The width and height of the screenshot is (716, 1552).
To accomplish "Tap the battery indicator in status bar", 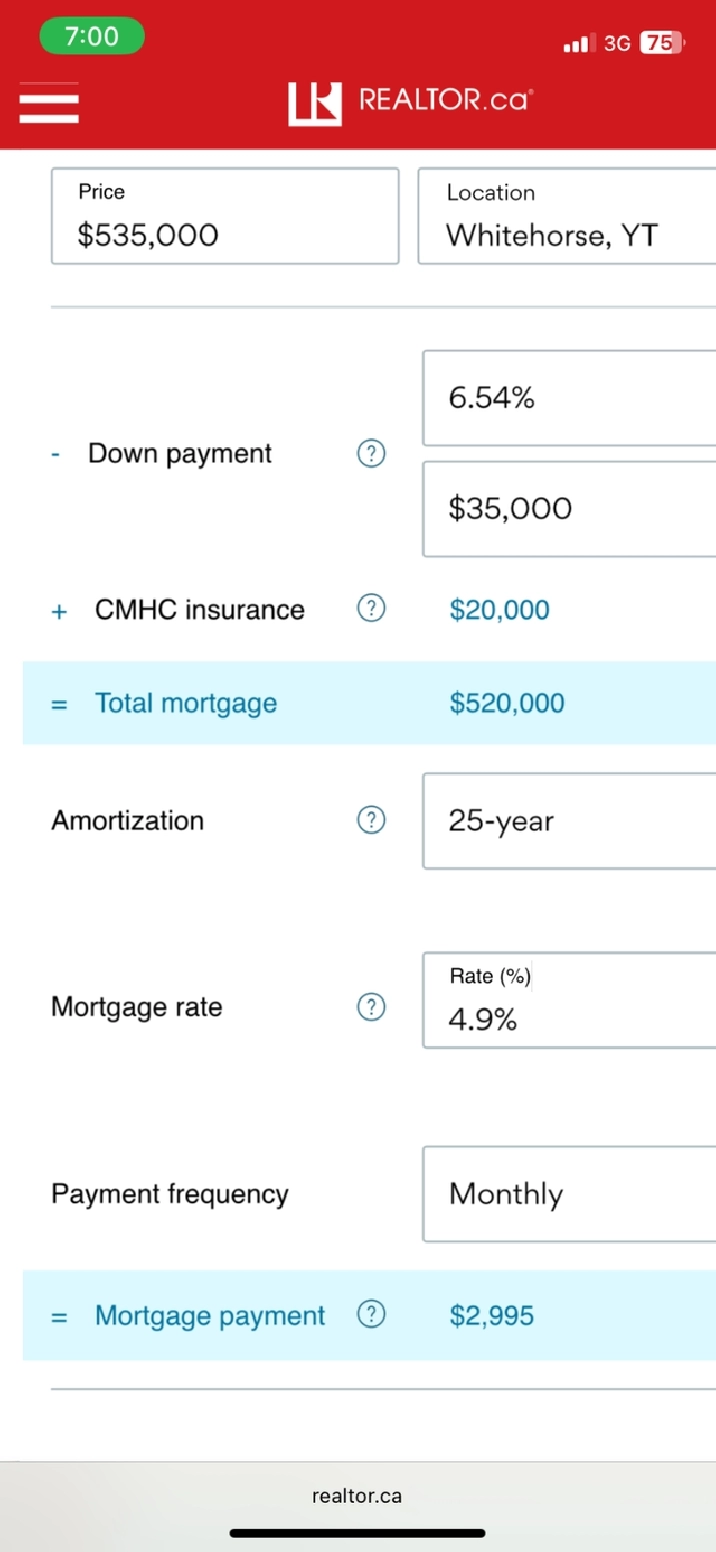I will [661, 43].
